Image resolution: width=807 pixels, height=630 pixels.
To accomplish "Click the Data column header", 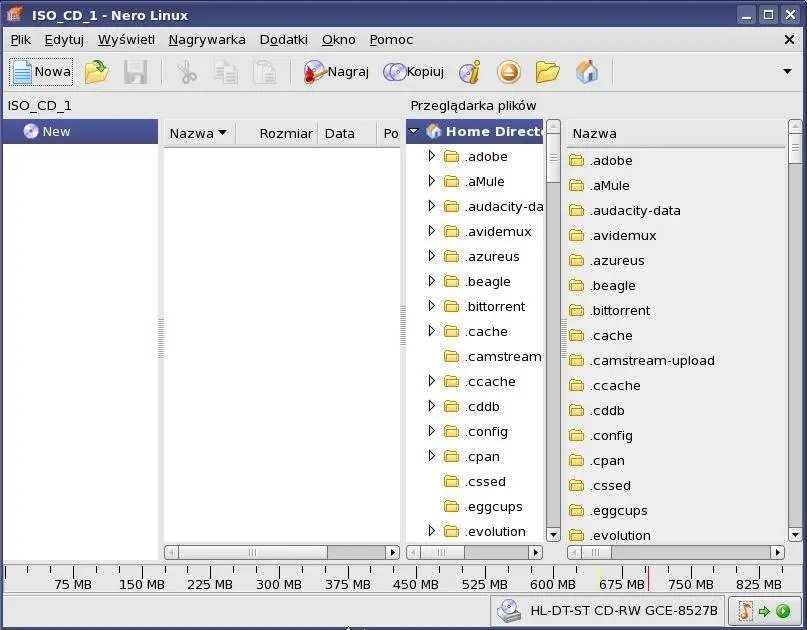I will 347,133.
